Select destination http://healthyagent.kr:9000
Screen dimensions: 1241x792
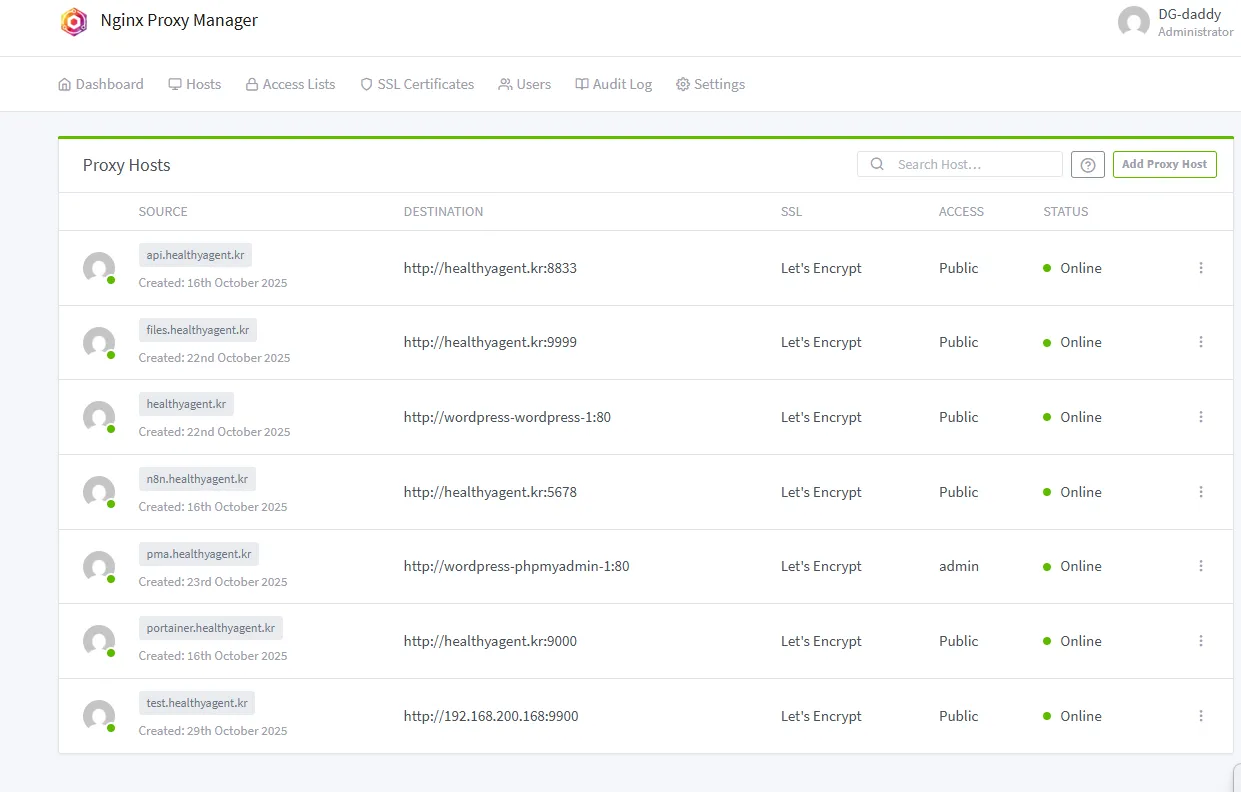[x=490, y=641]
